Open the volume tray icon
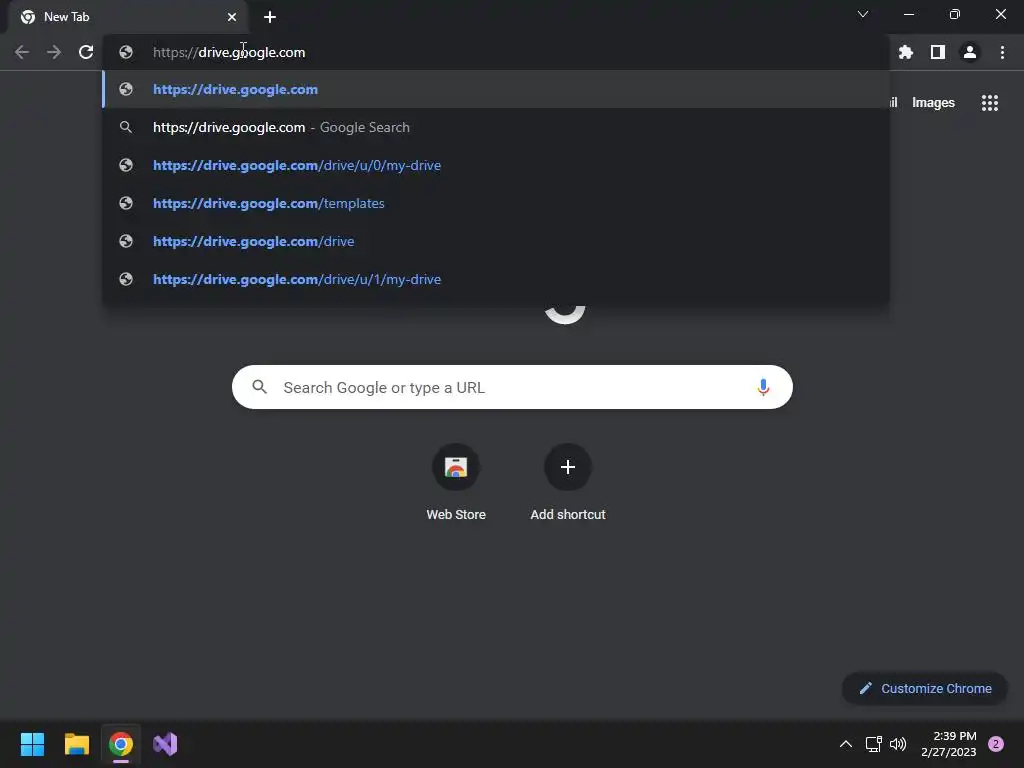This screenshot has width=1024, height=768. (898, 744)
